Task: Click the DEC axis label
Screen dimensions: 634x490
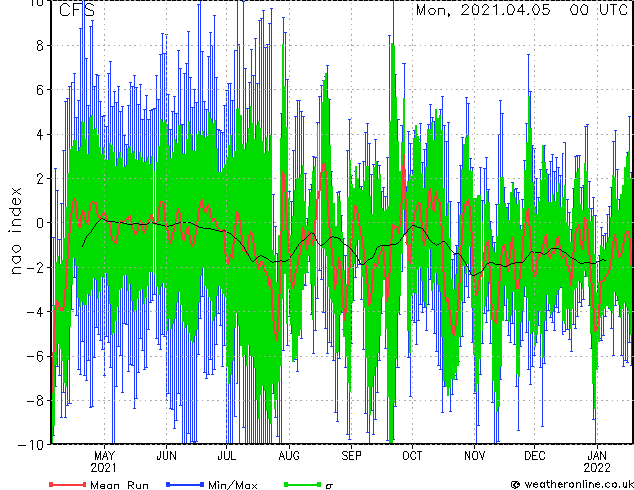Action: point(535,456)
